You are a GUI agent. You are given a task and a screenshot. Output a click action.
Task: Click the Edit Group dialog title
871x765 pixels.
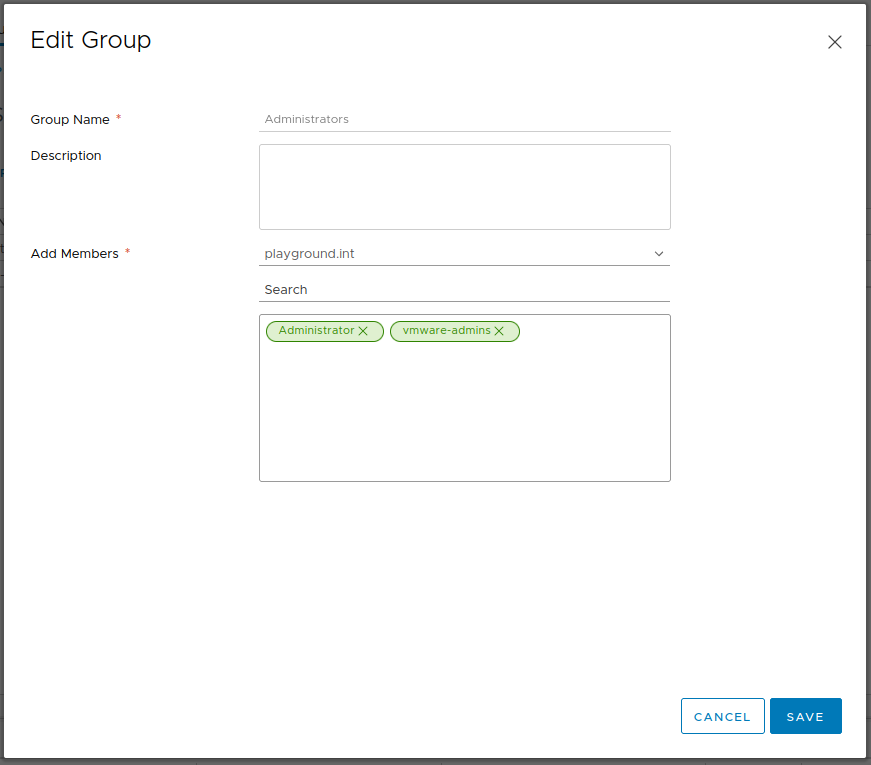(x=91, y=40)
